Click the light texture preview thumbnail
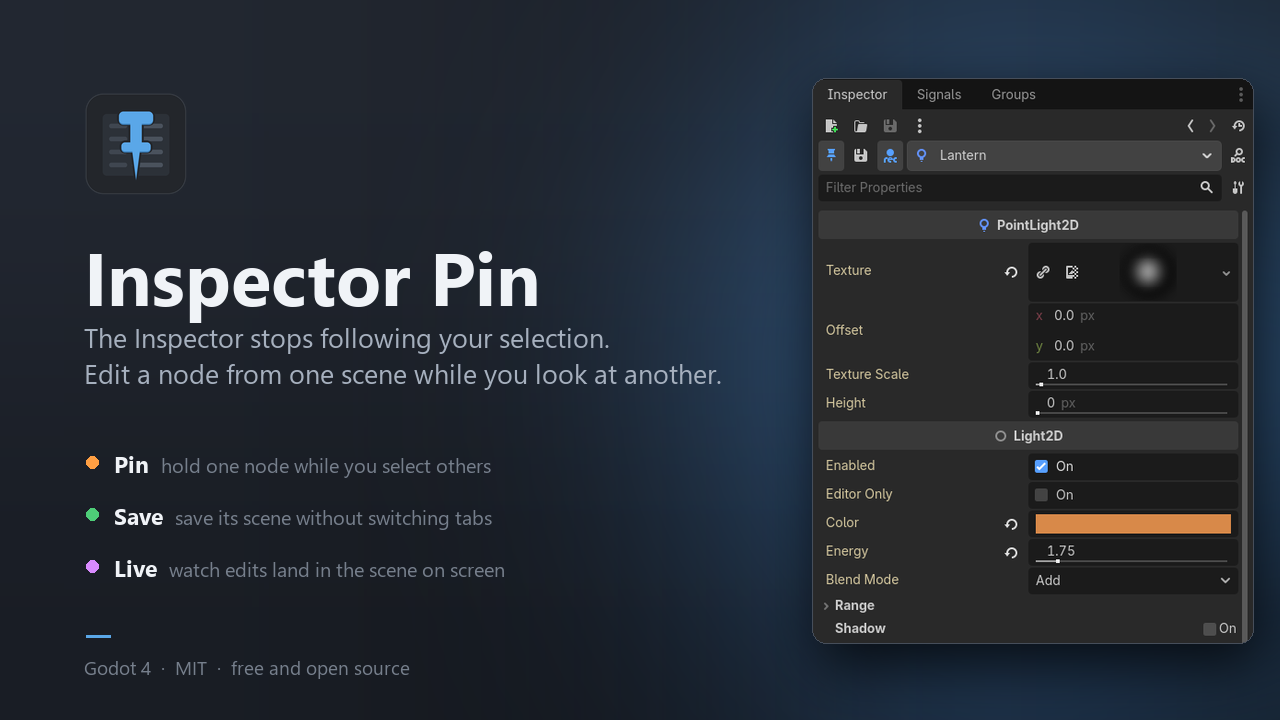1280x720 pixels. pos(1147,272)
